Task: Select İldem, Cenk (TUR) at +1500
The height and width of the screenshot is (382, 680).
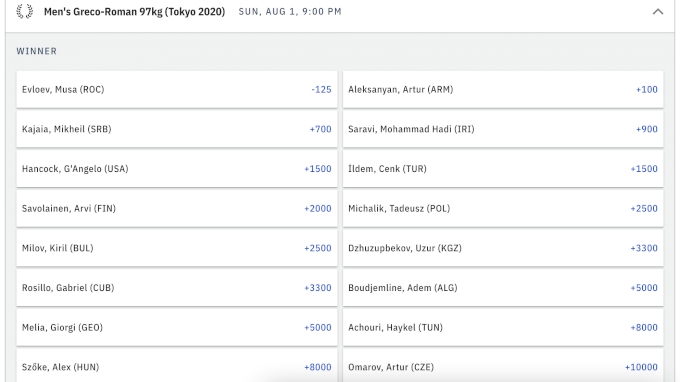Action: click(503, 169)
